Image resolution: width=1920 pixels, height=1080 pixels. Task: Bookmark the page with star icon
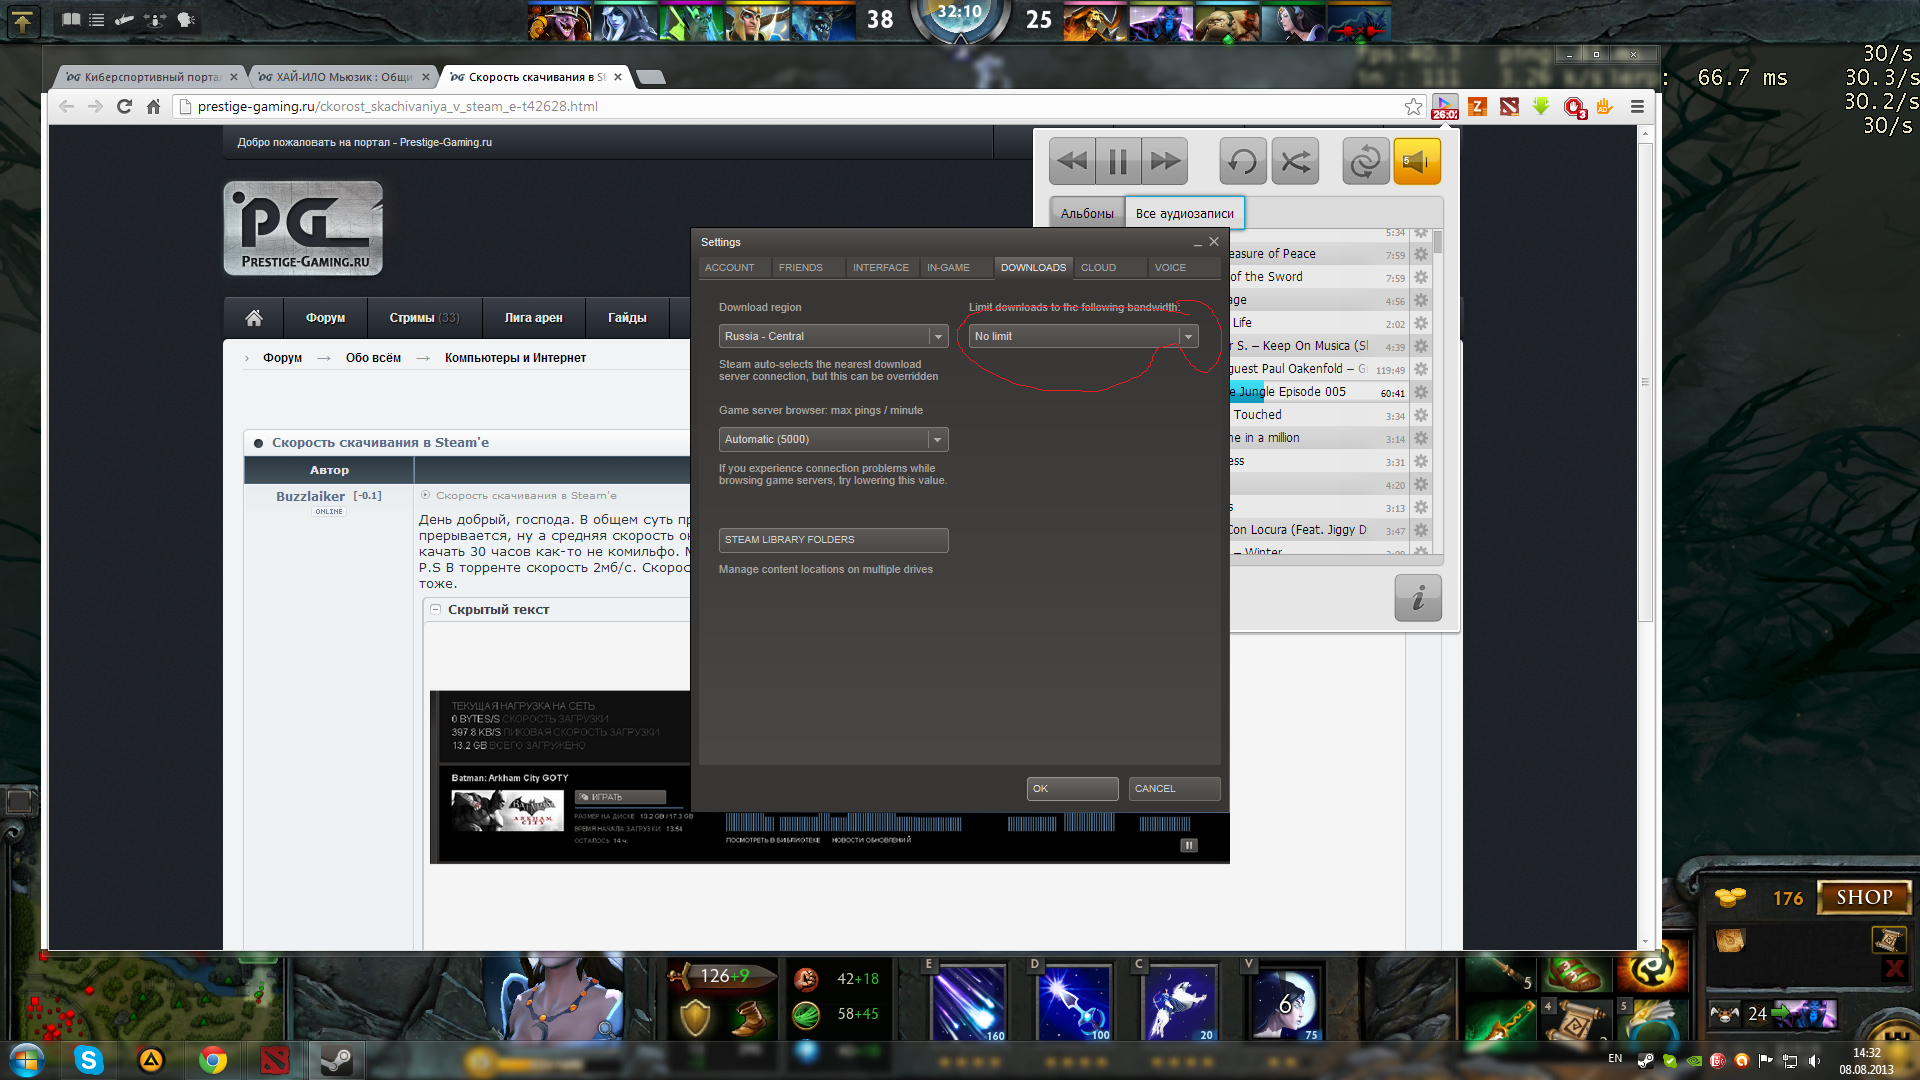1413,106
